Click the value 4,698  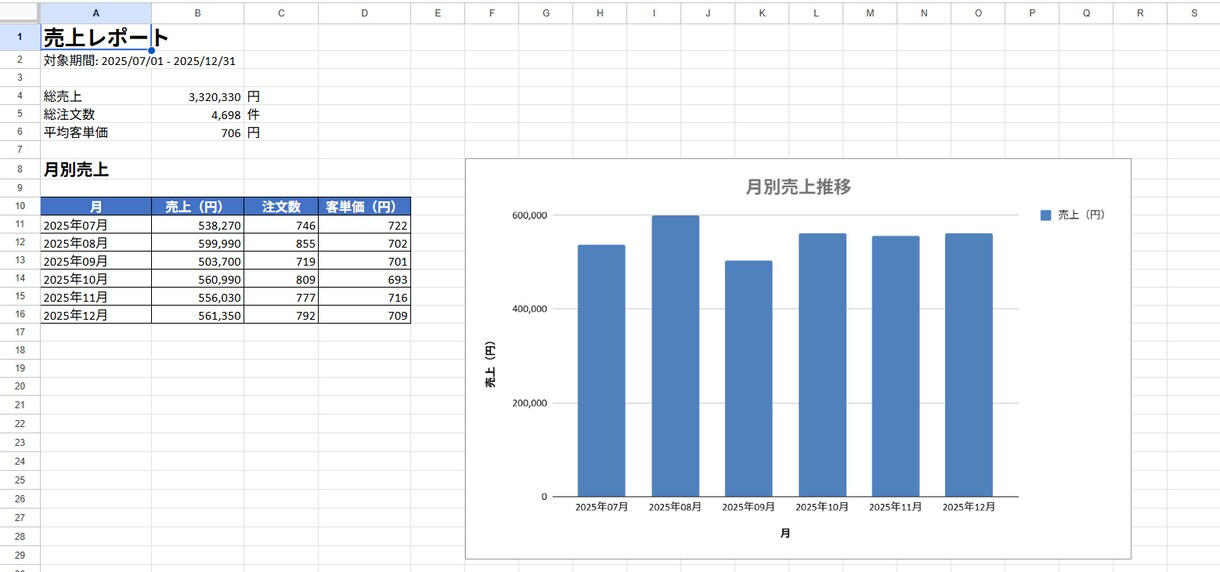click(x=198, y=115)
